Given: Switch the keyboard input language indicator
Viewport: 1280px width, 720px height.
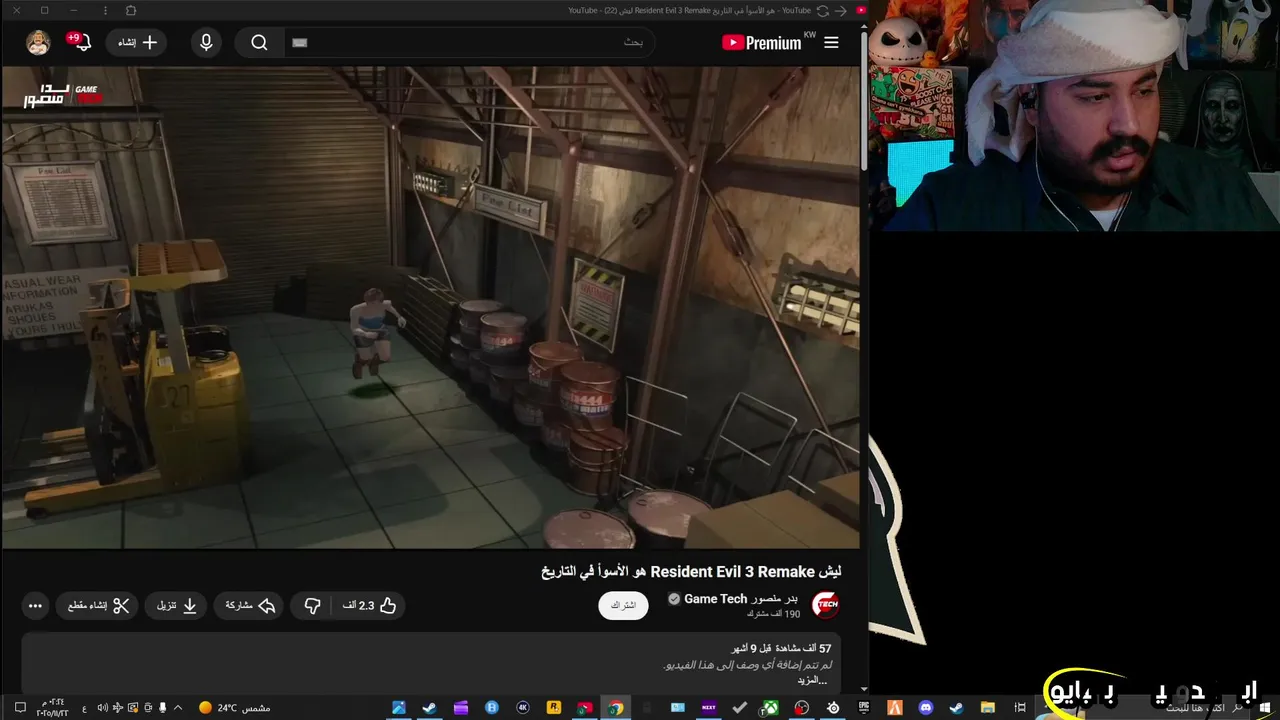Looking at the screenshot, I should click(x=85, y=708).
